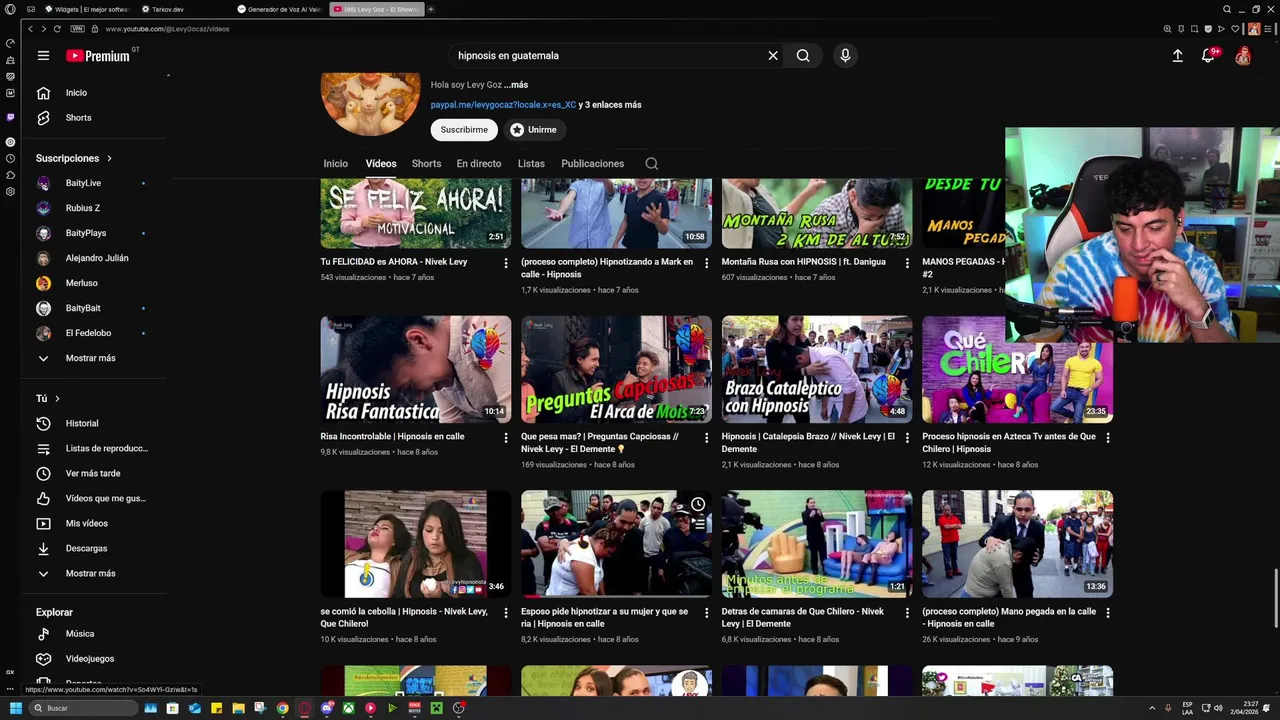Click the Suscribirme button
Image resolution: width=1280 pixels, height=720 pixels.
click(x=464, y=130)
